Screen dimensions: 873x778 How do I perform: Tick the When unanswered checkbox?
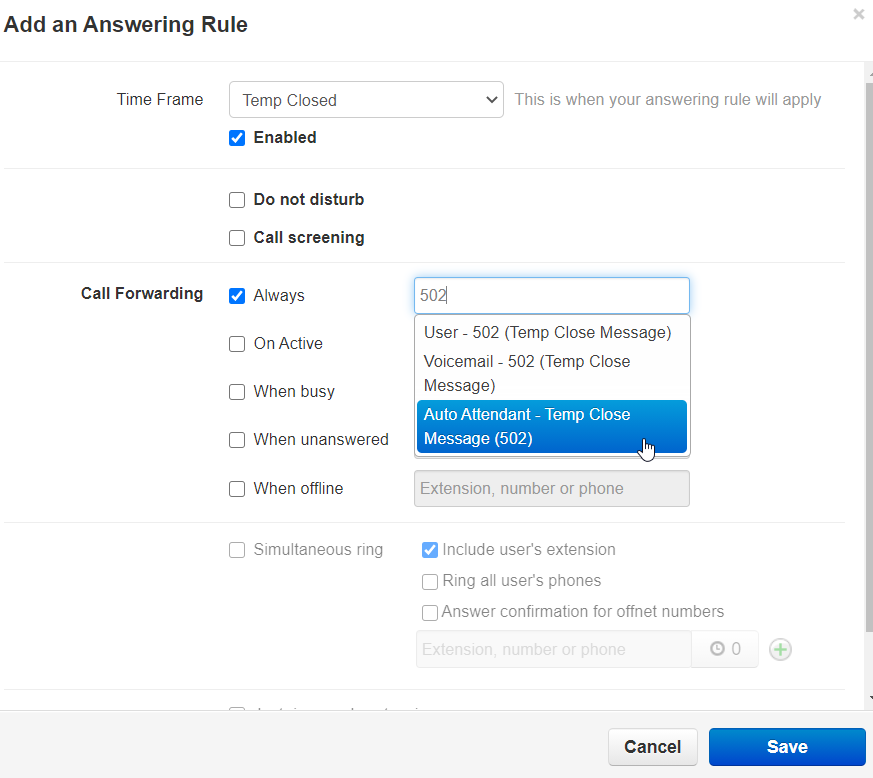point(237,440)
